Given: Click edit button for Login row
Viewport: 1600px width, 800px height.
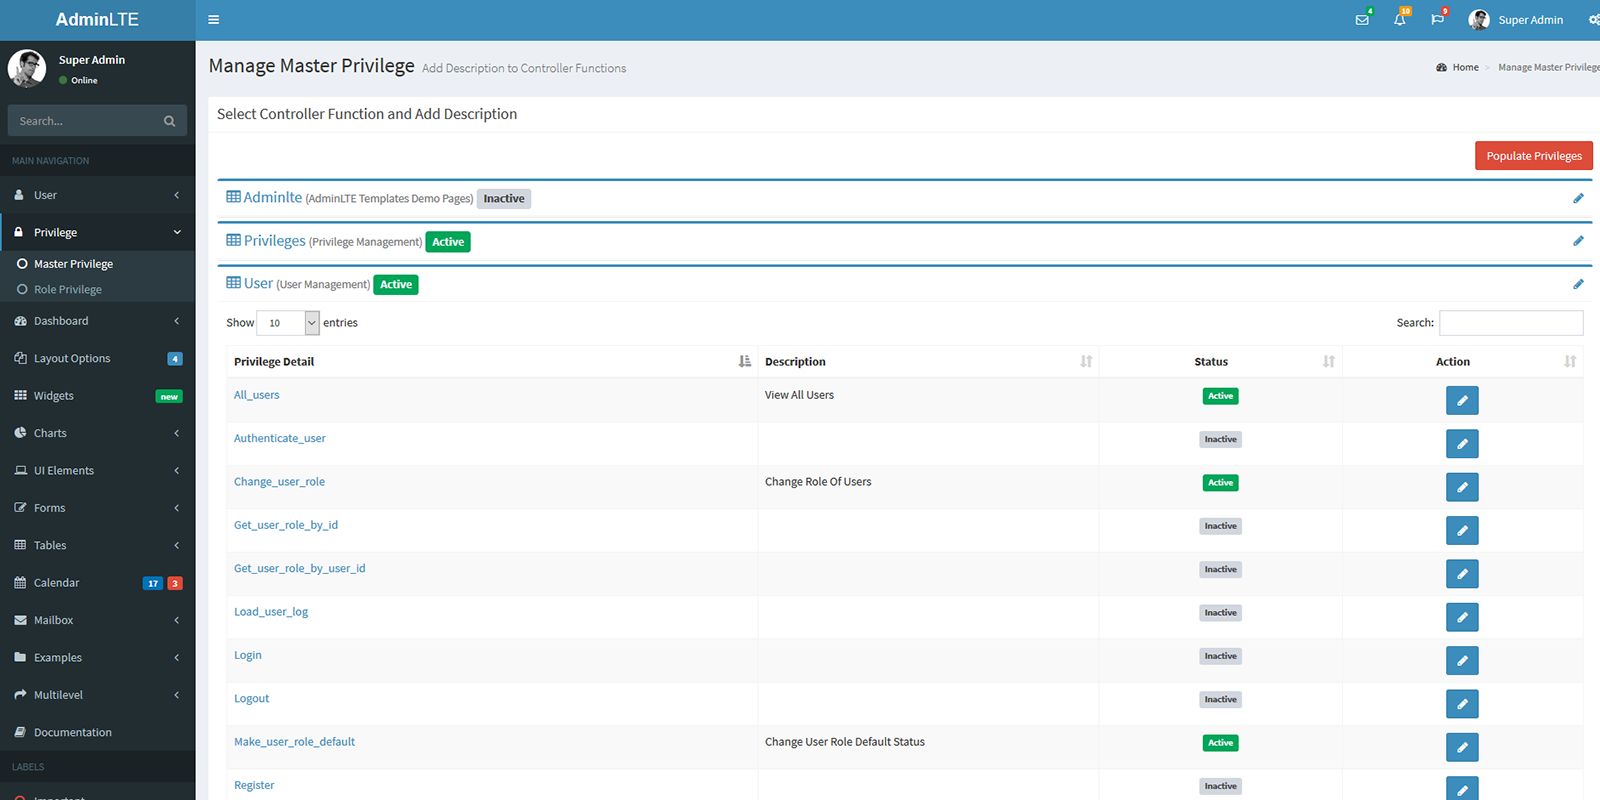Looking at the screenshot, I should click(x=1461, y=661).
